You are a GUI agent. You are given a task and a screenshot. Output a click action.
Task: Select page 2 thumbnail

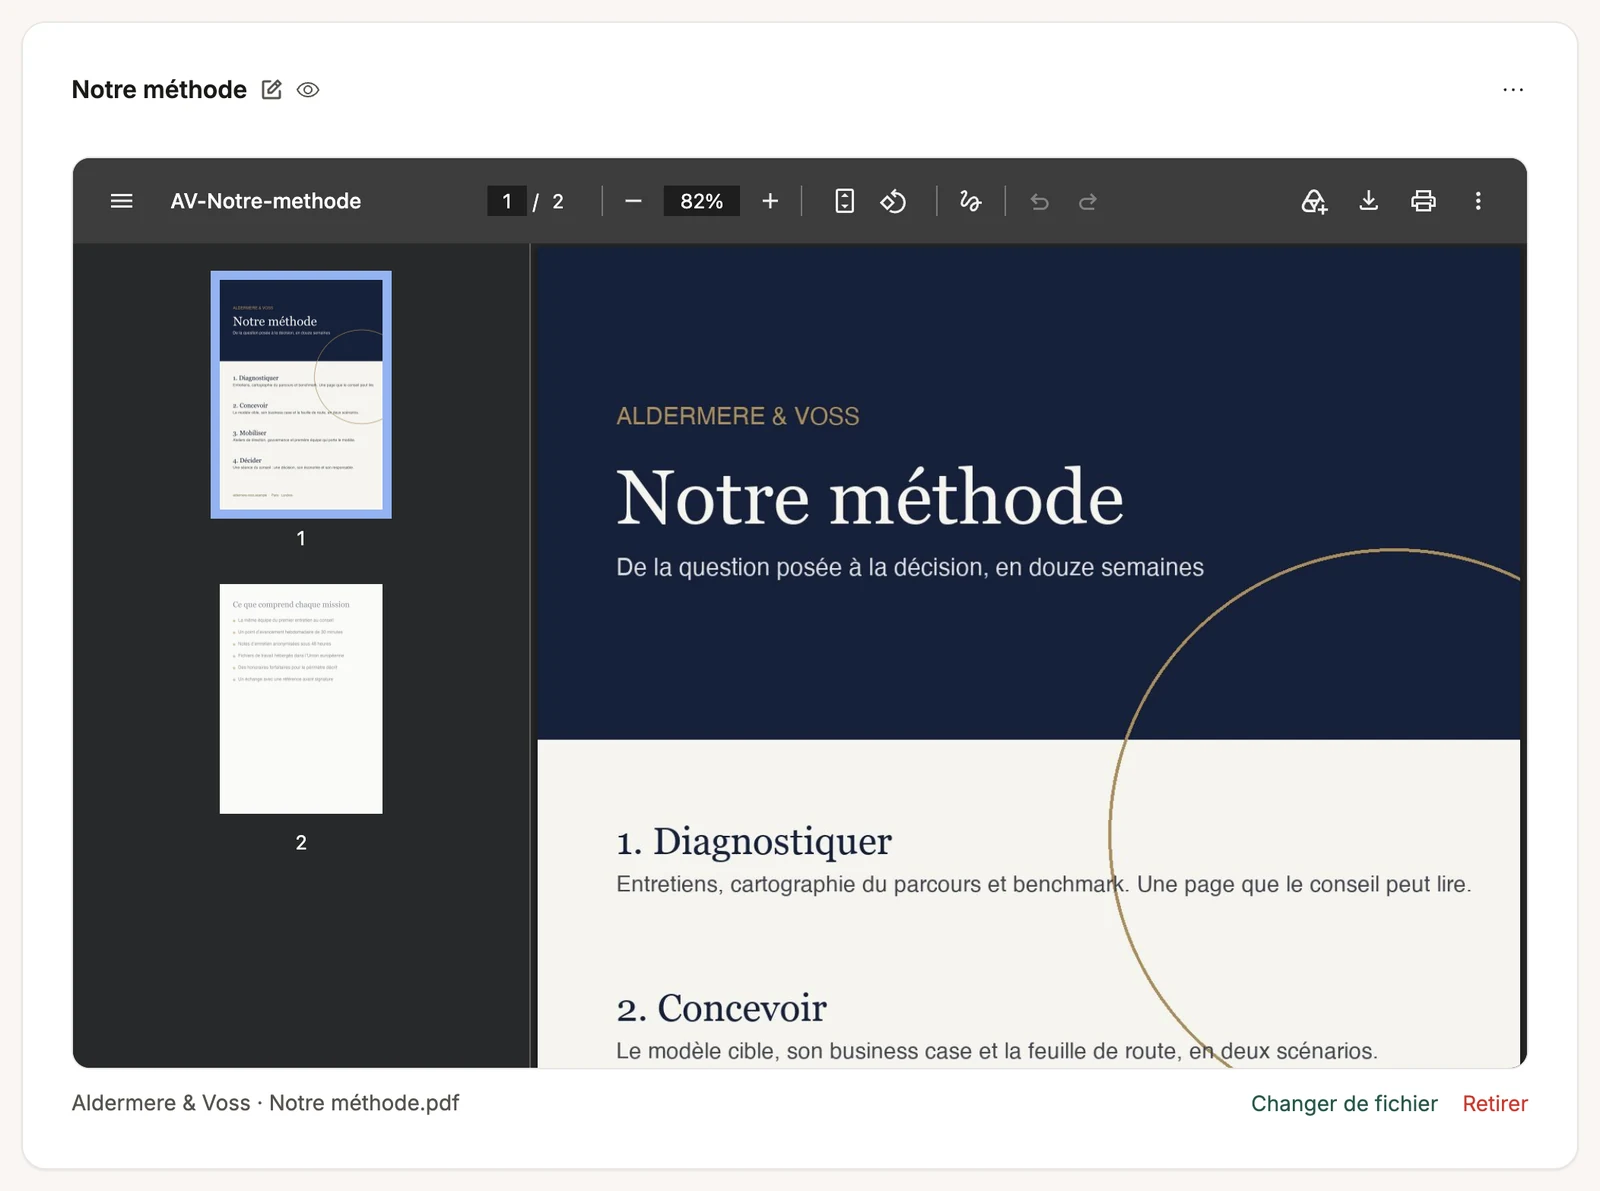(x=301, y=699)
